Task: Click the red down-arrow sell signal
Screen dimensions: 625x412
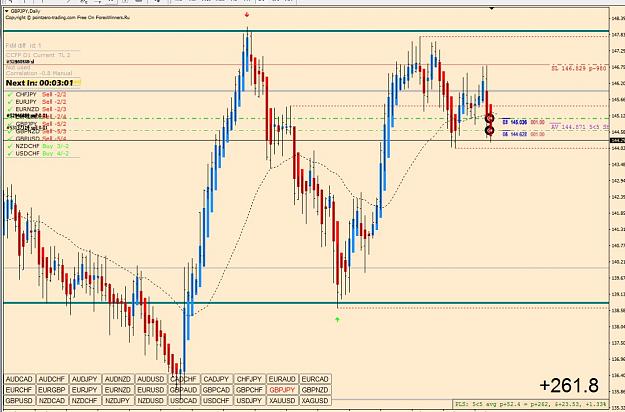Action: tap(247, 15)
